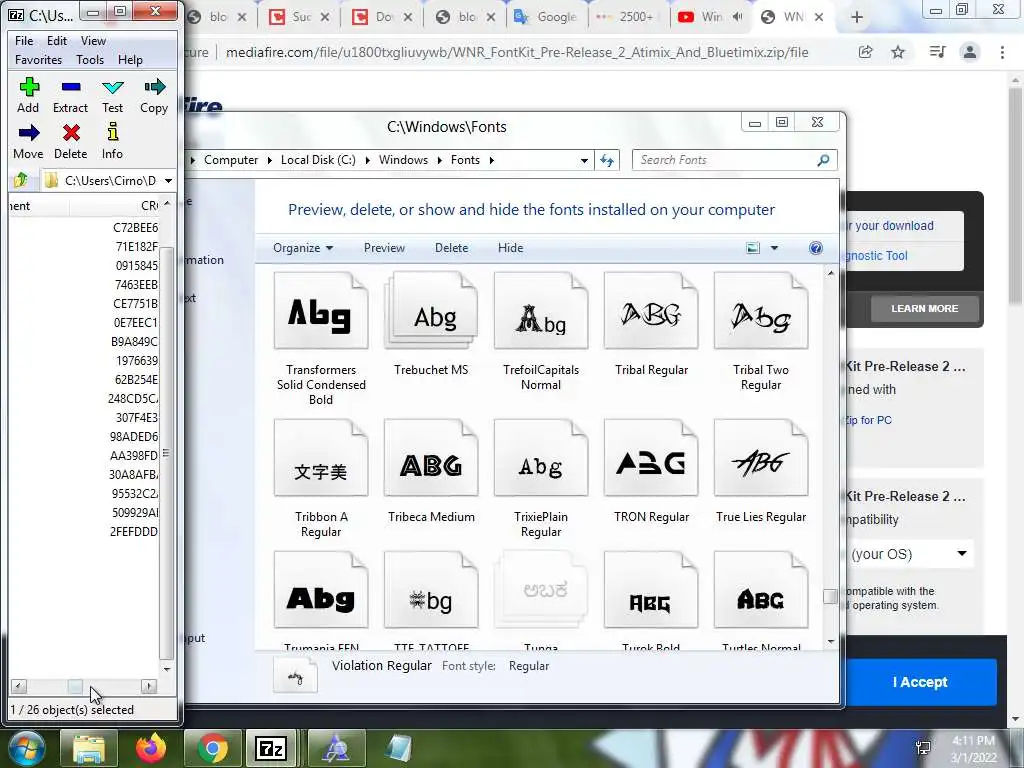Open the Windows Start button
1024x768 pixels.
coord(26,748)
